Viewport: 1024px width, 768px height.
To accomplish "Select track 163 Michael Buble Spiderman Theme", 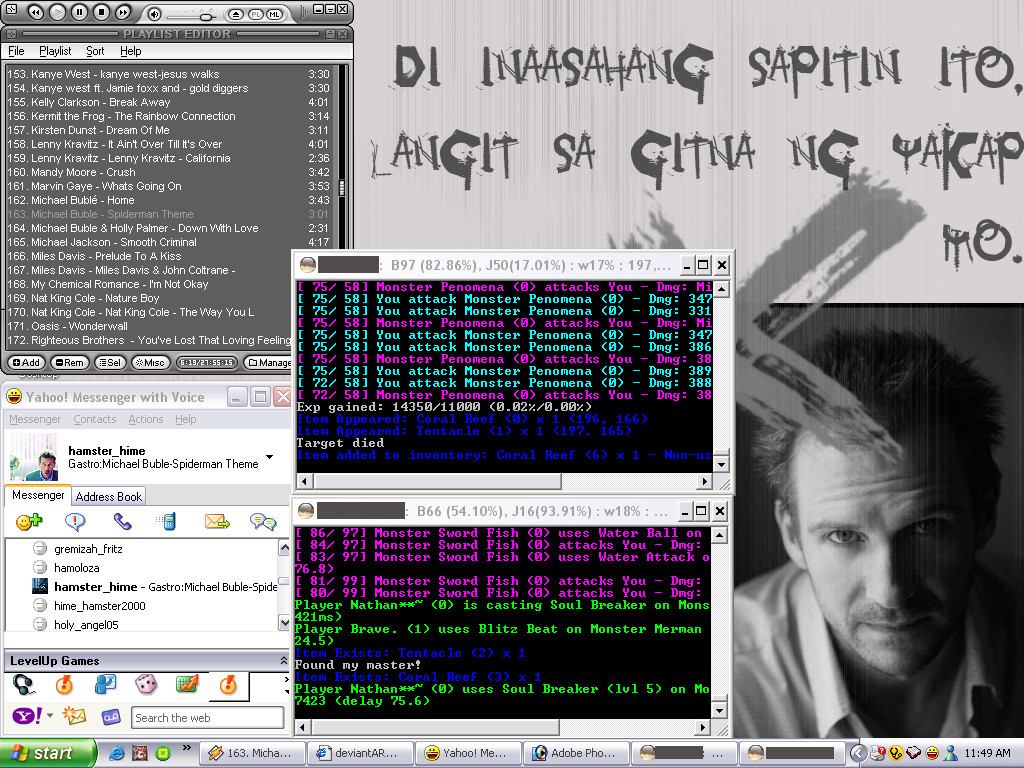I will pyautogui.click(x=170, y=214).
